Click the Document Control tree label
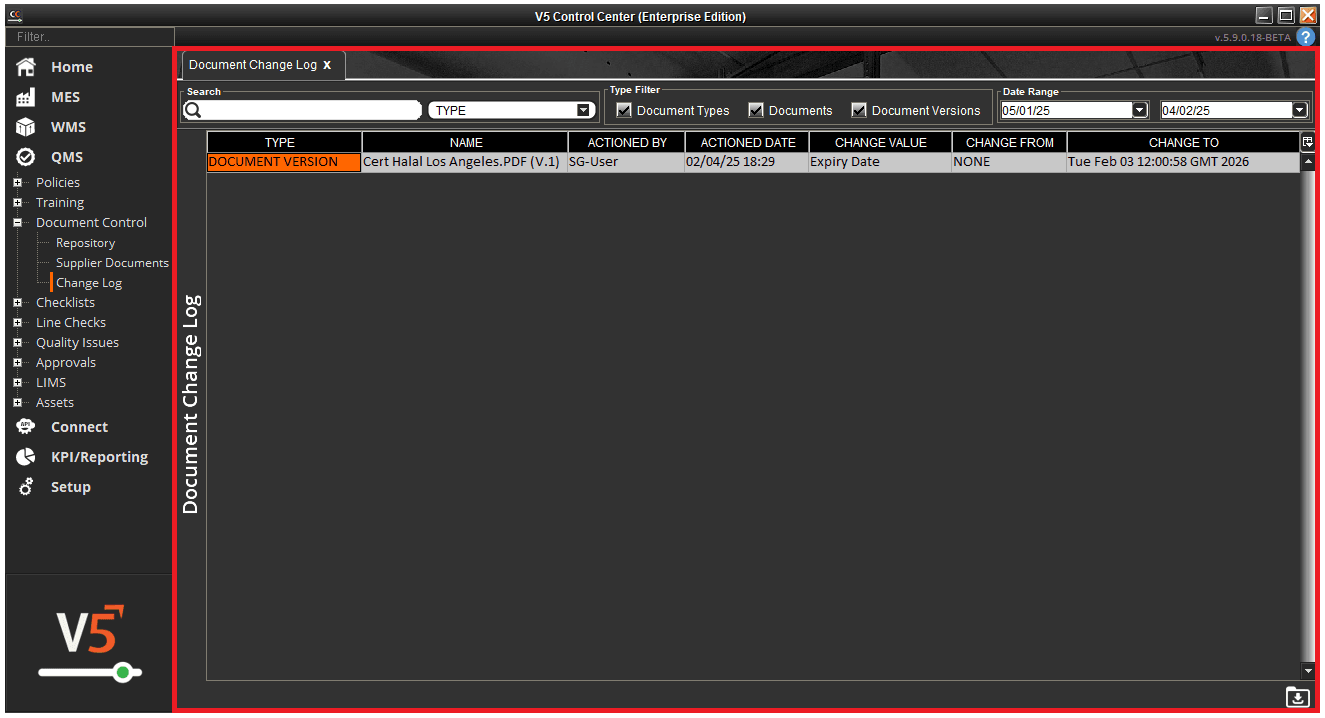 (x=91, y=223)
